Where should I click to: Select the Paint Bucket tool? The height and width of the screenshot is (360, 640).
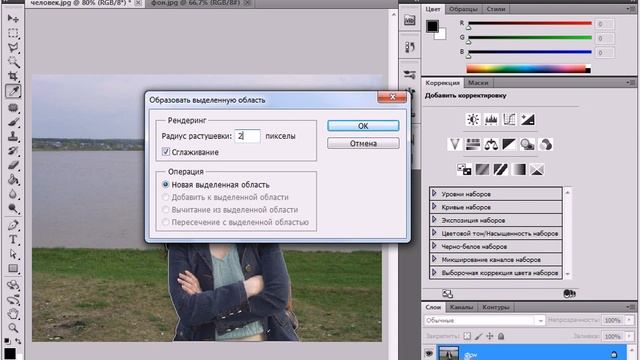(13, 179)
